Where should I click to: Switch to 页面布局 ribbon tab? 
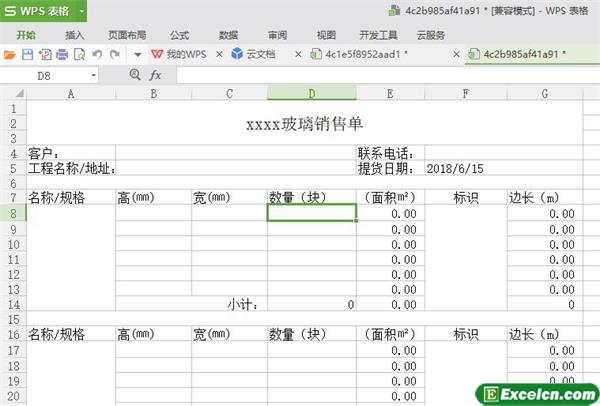pyautogui.click(x=127, y=35)
